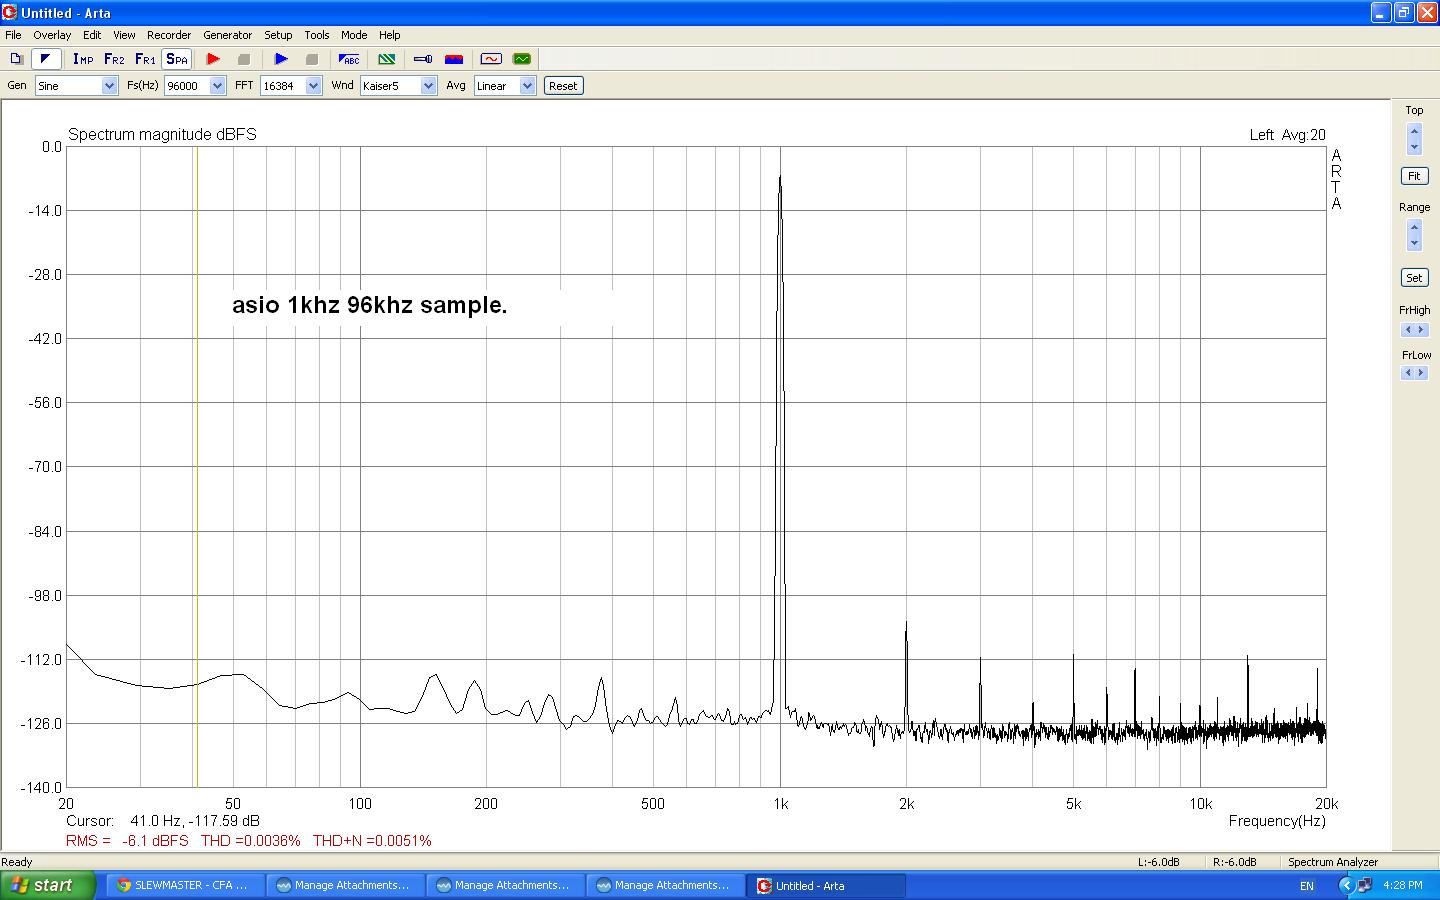1440x900 pixels.
Task: Click the blue probe-shaped toolbar icon
Action: [x=423, y=59]
